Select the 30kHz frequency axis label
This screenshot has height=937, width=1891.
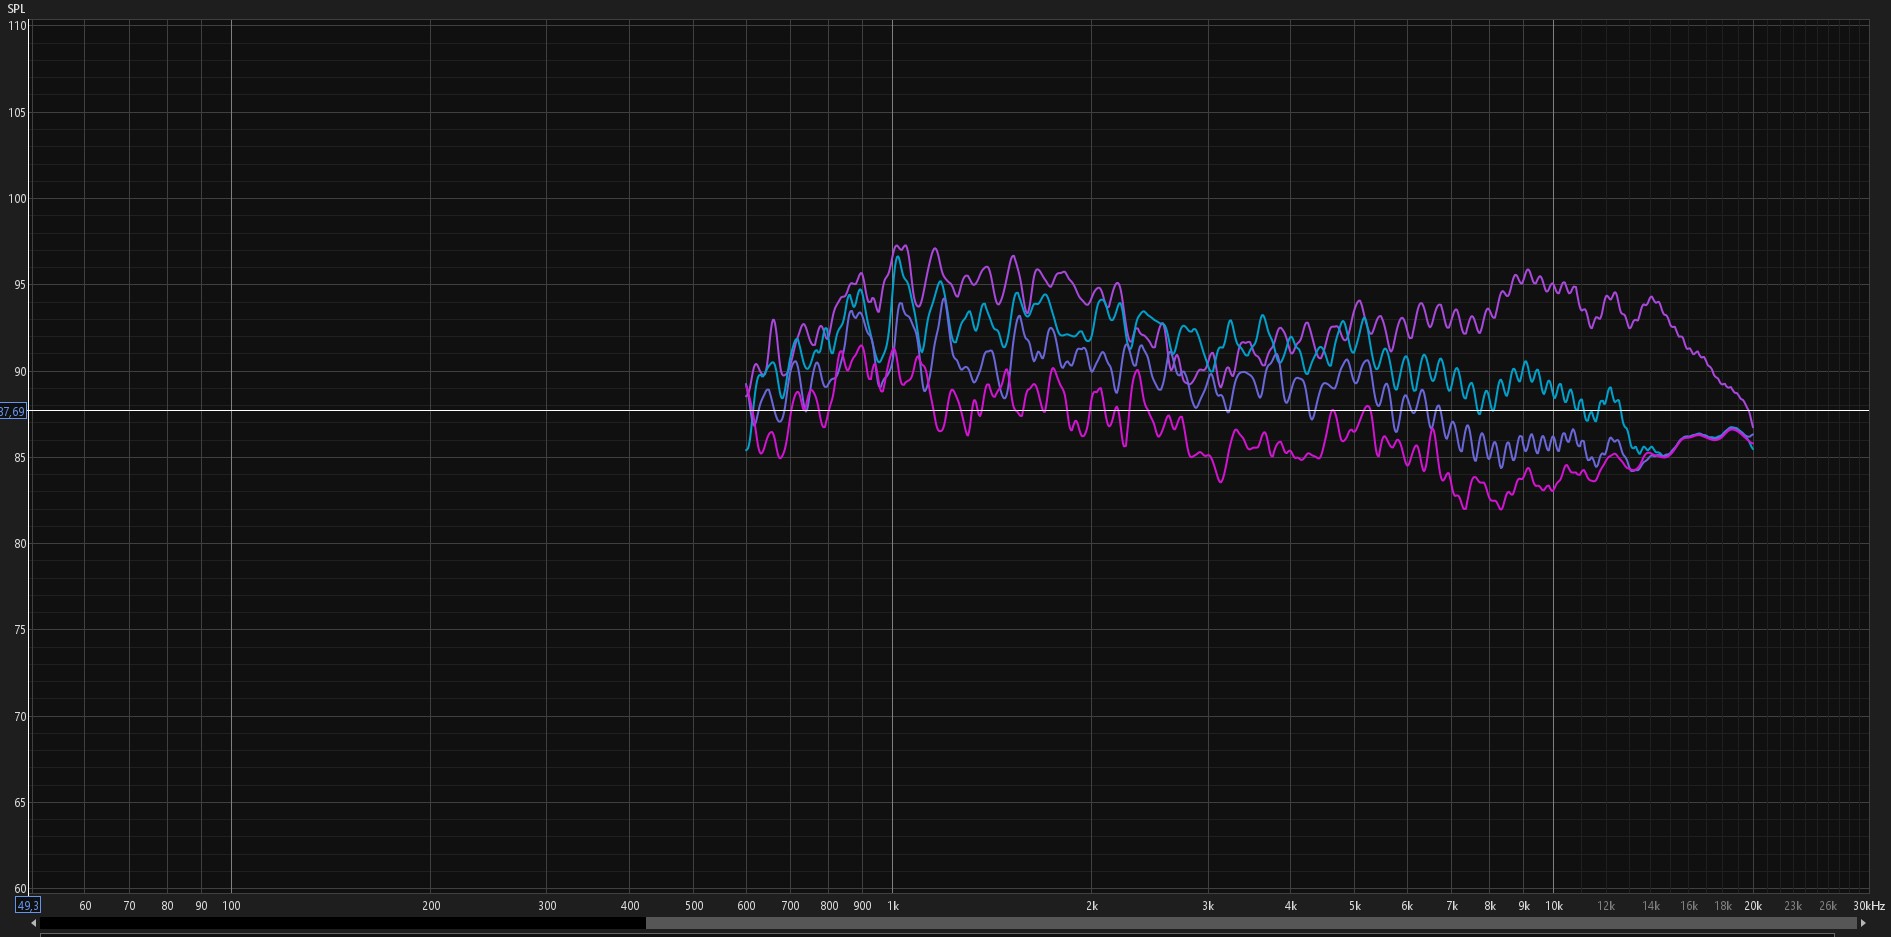1869,906
